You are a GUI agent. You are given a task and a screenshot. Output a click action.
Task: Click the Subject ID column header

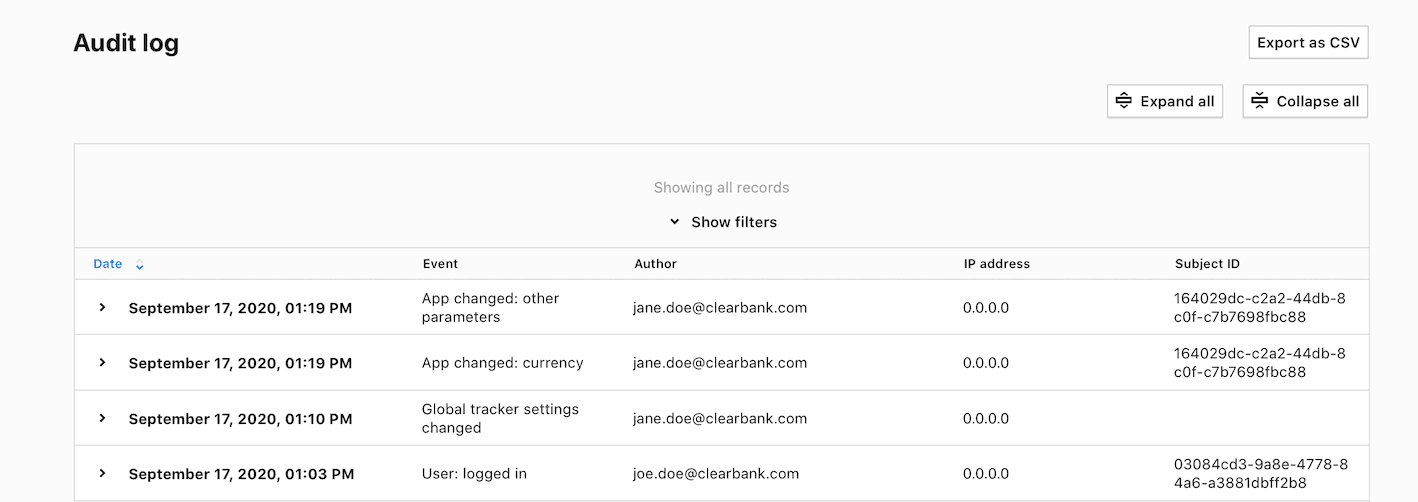coord(1207,264)
